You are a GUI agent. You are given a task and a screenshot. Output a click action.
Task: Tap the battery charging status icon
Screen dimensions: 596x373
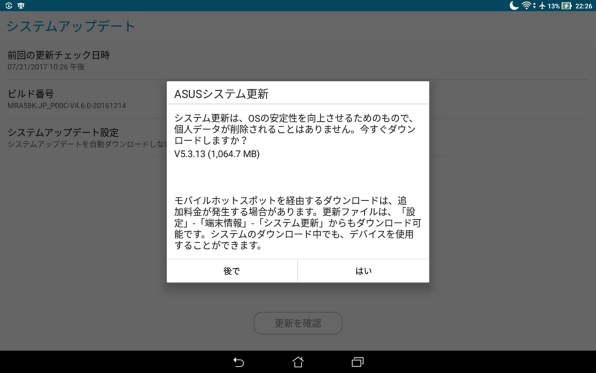(x=566, y=6)
